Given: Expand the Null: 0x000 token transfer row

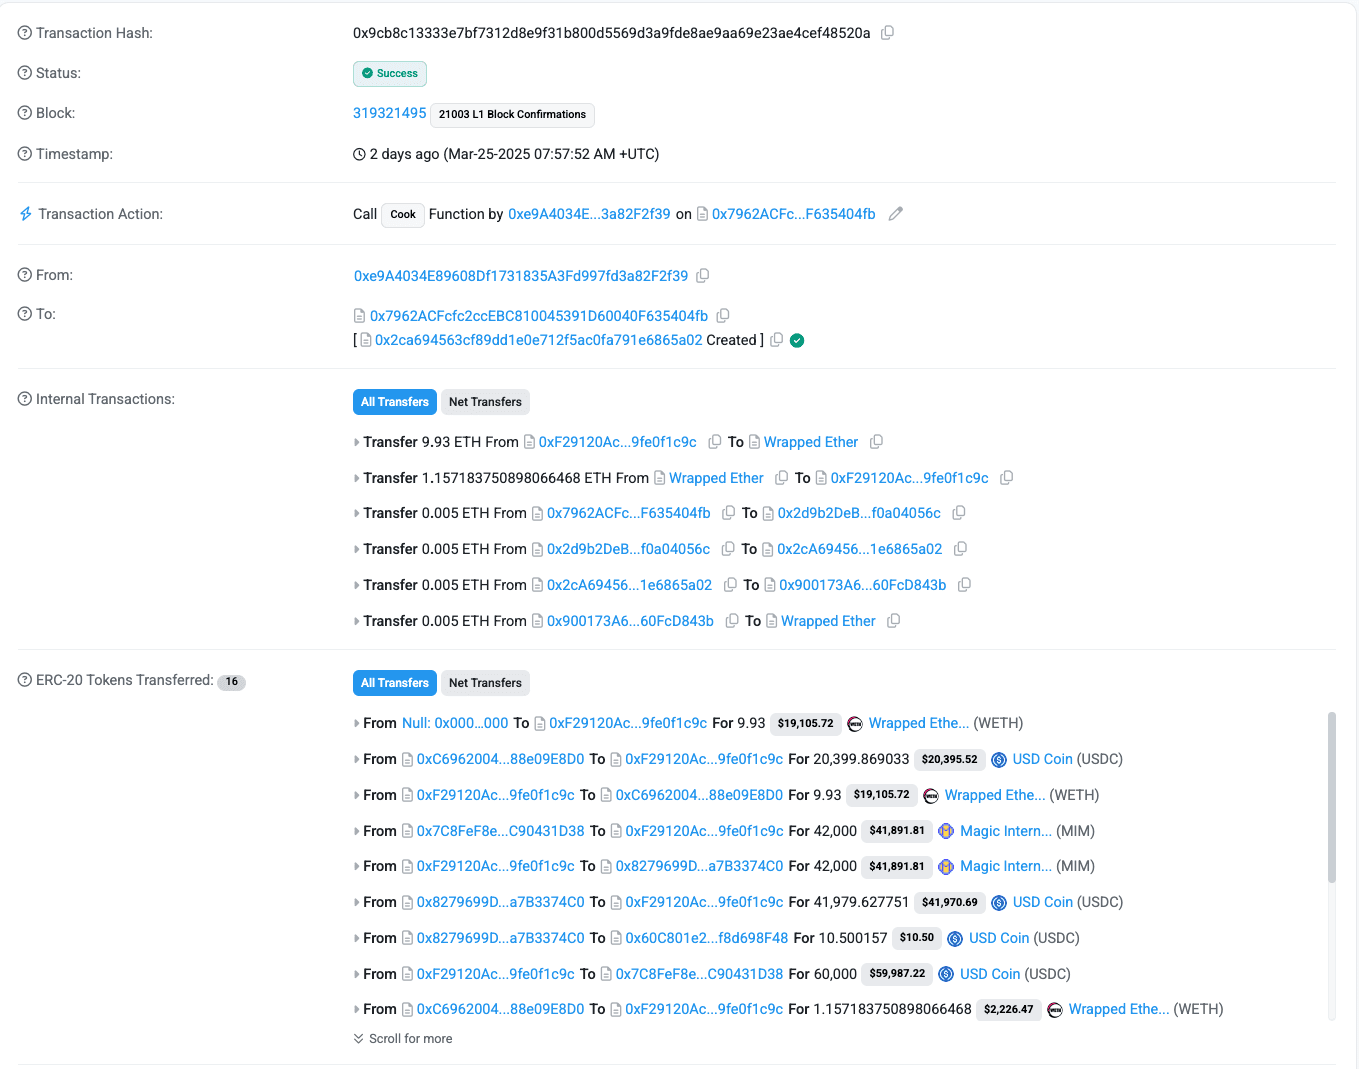Looking at the screenshot, I should point(357,724).
